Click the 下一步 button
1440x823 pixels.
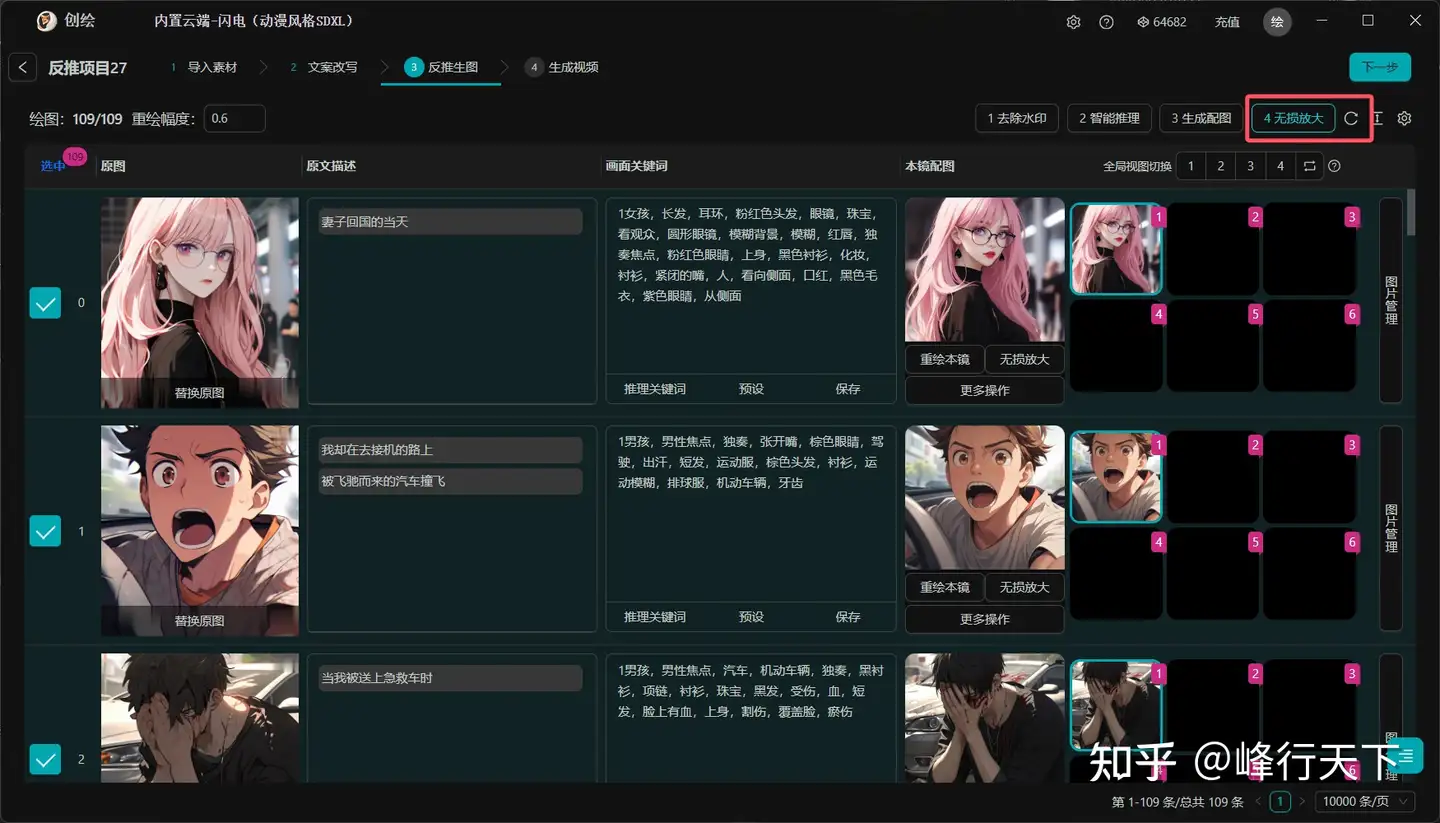point(1380,67)
